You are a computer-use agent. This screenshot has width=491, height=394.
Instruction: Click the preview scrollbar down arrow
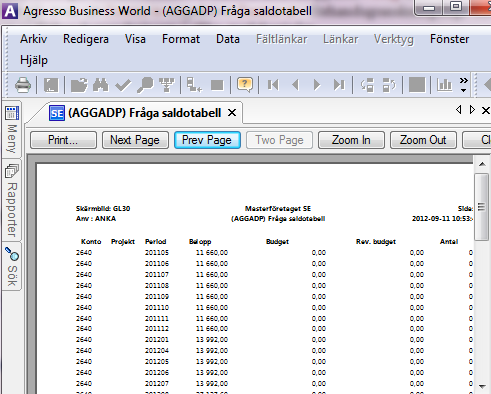482,387
